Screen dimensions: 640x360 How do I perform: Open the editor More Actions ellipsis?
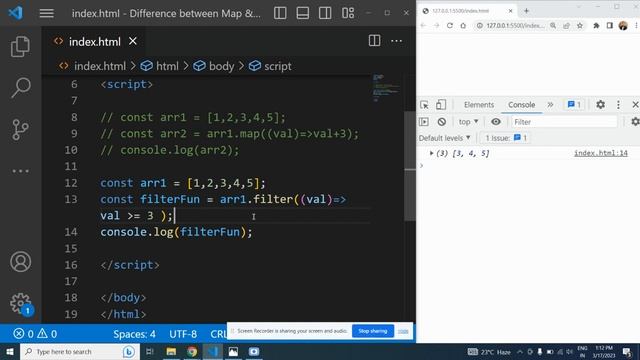[396, 41]
